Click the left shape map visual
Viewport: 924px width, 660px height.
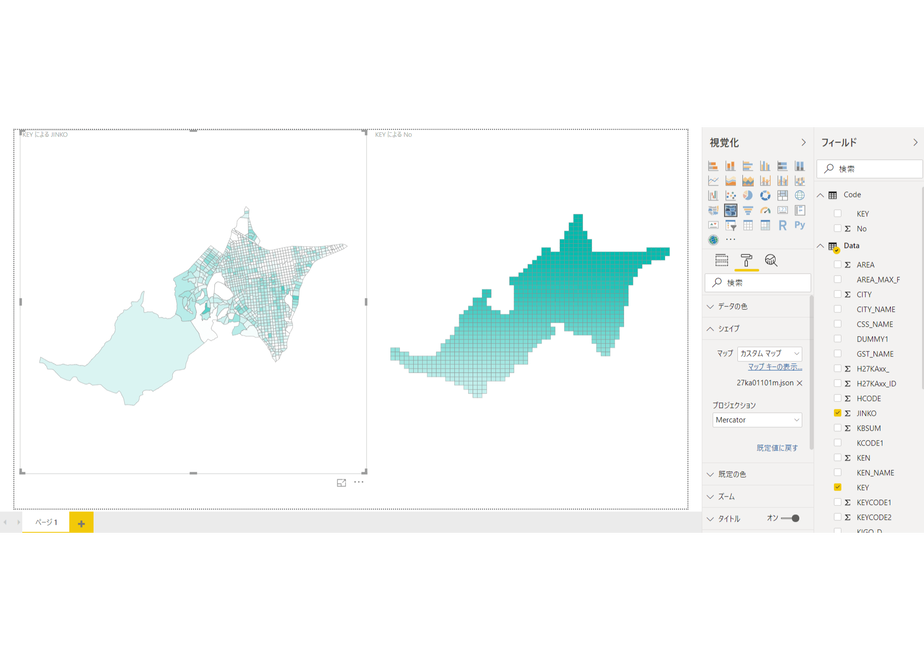point(193,302)
